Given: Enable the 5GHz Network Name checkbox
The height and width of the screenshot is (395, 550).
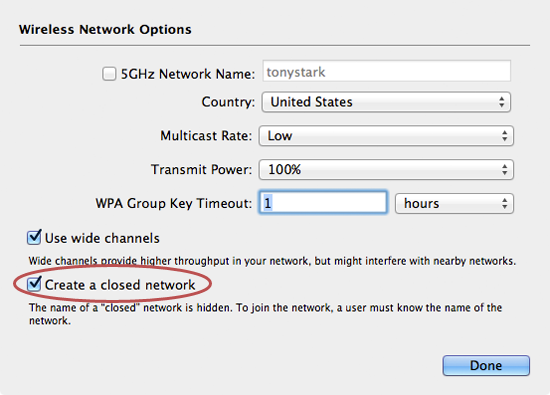Looking at the screenshot, I should [109, 74].
